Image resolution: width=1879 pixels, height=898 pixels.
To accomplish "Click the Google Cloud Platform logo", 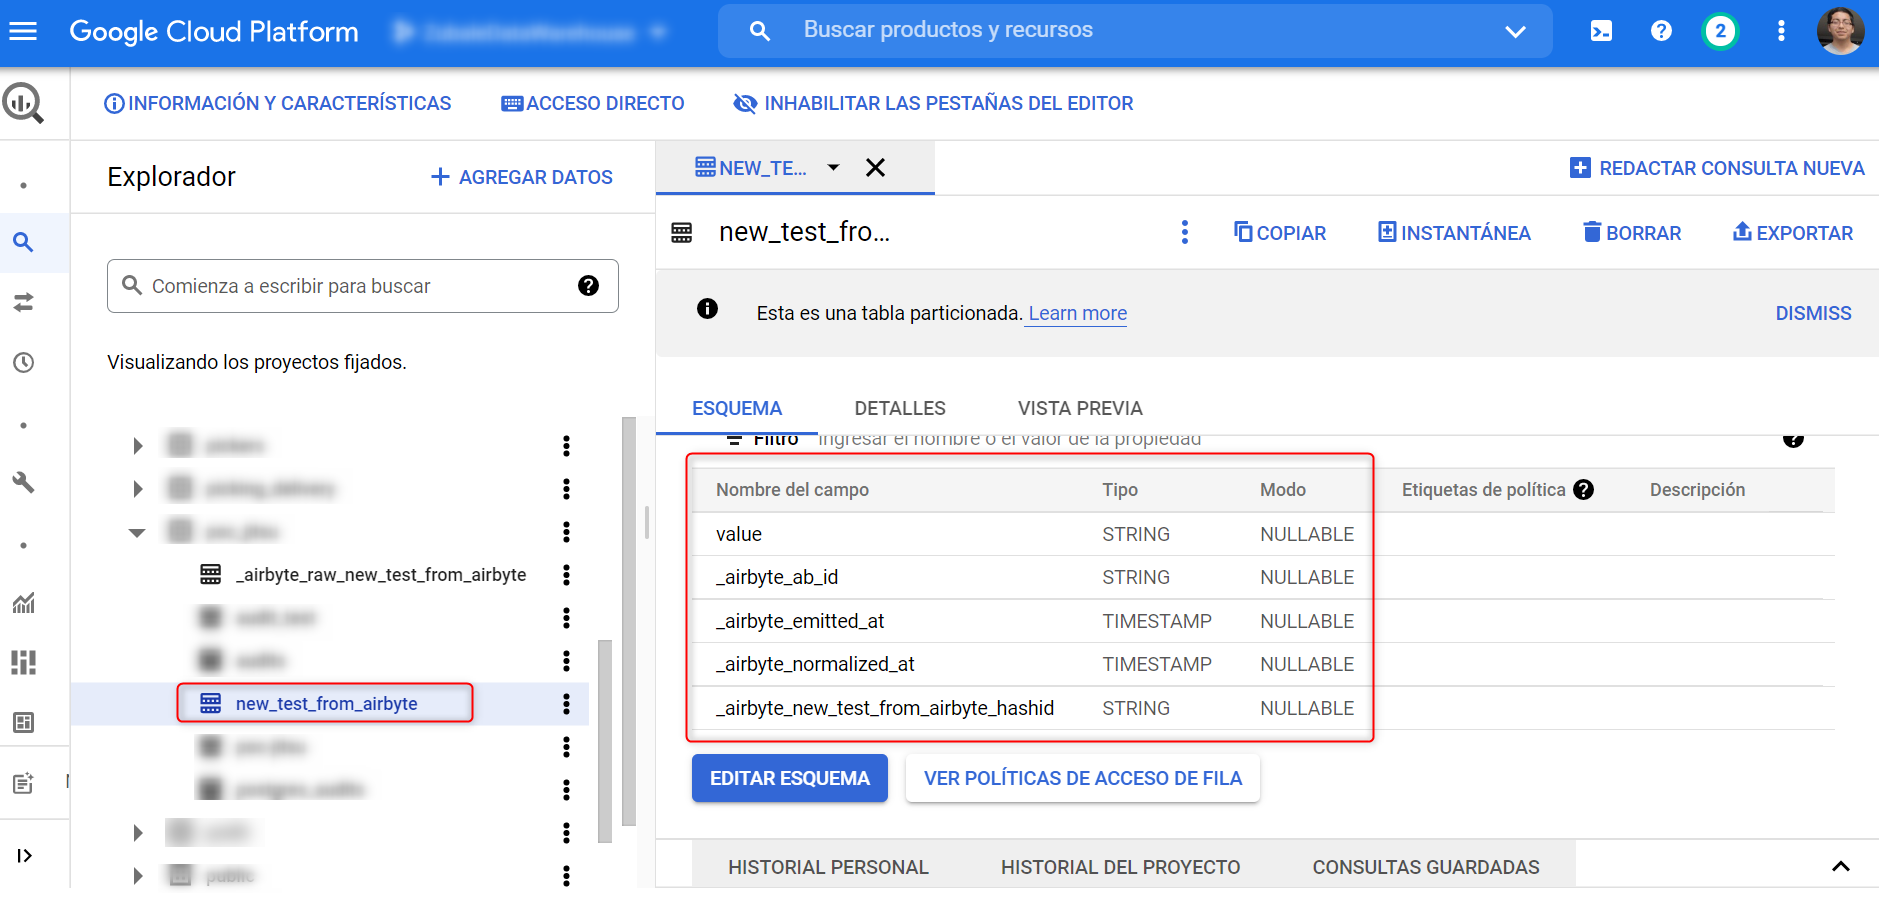I will coord(214,31).
